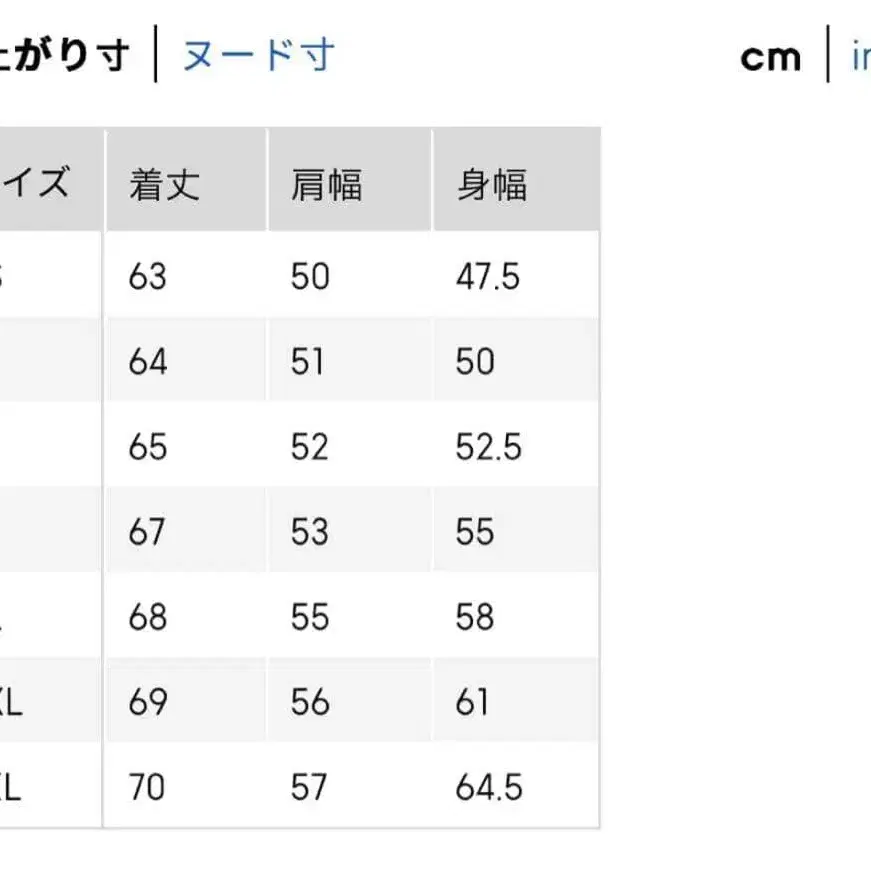Click the 身幅 value 47.5 cell
Screen dimensions: 871x871
489,276
